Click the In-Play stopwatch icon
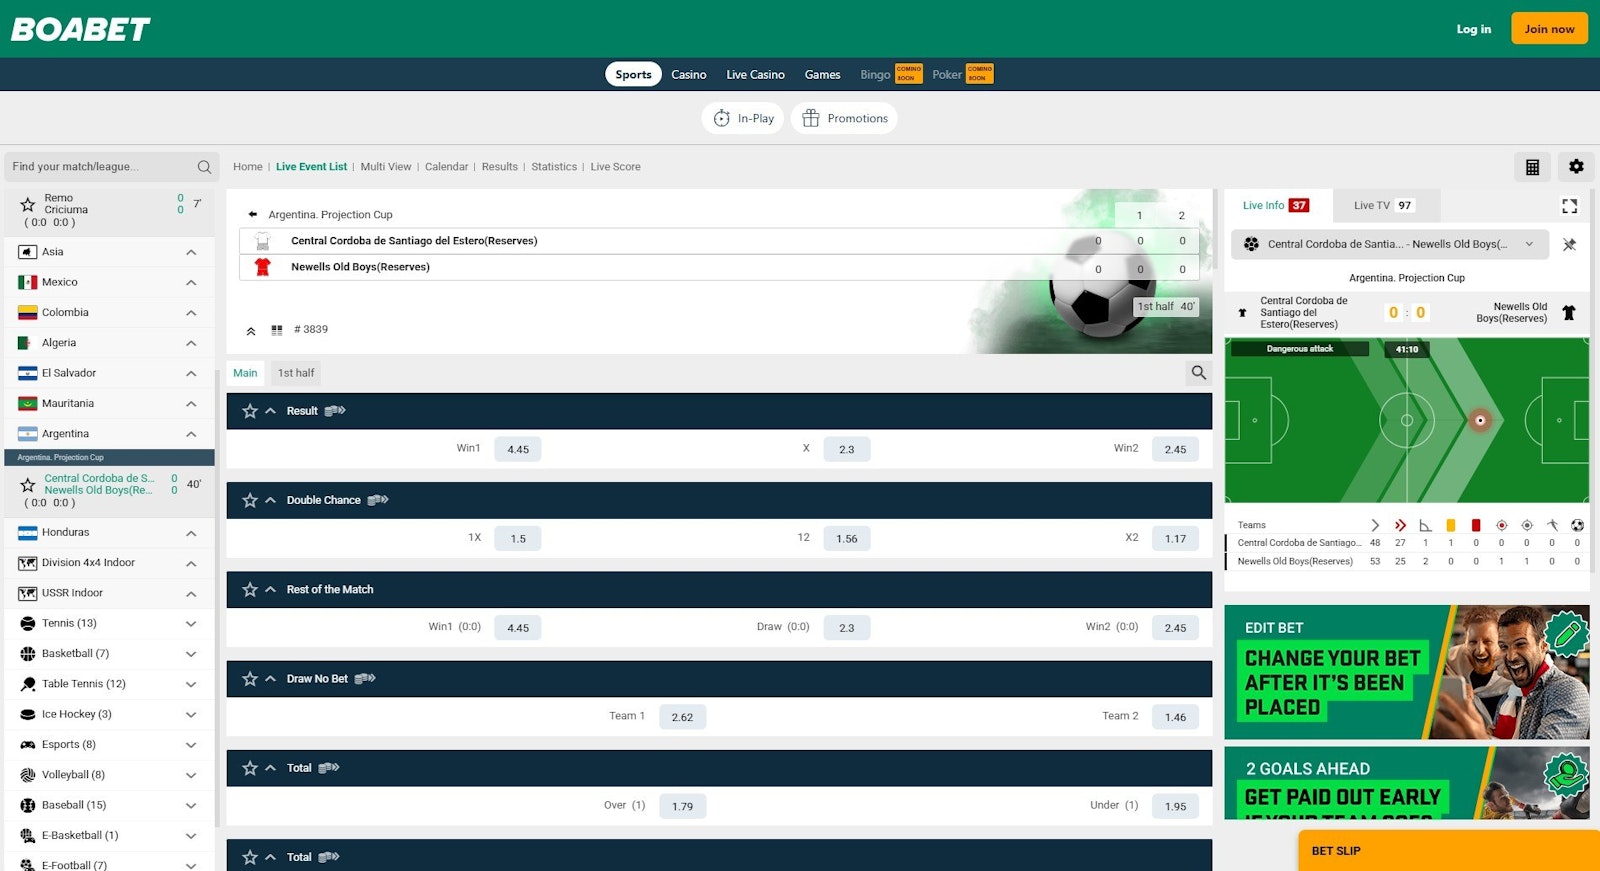 (722, 118)
